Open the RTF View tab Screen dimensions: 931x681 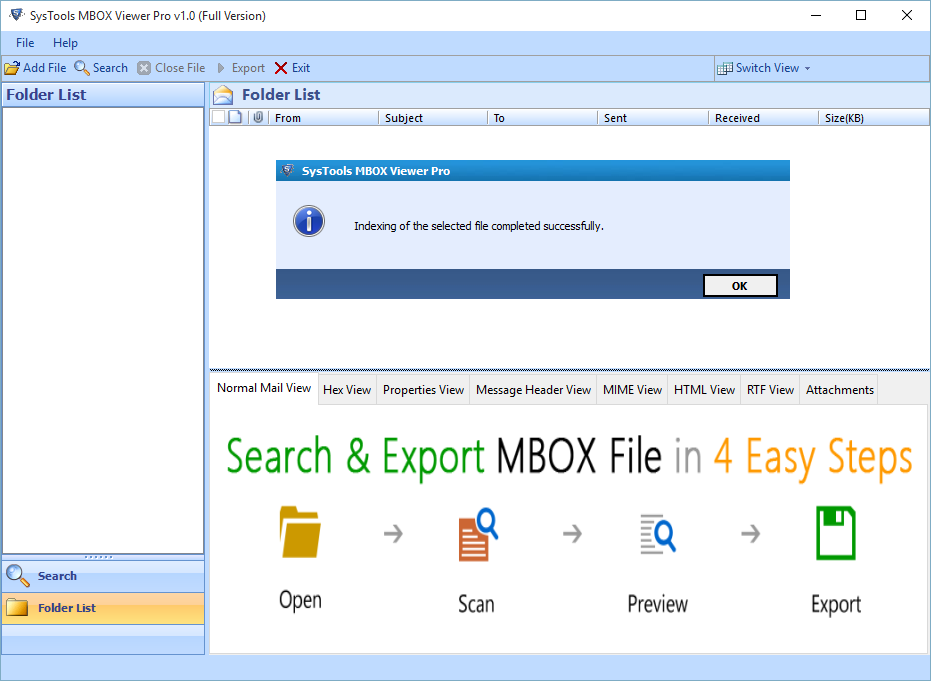point(770,390)
